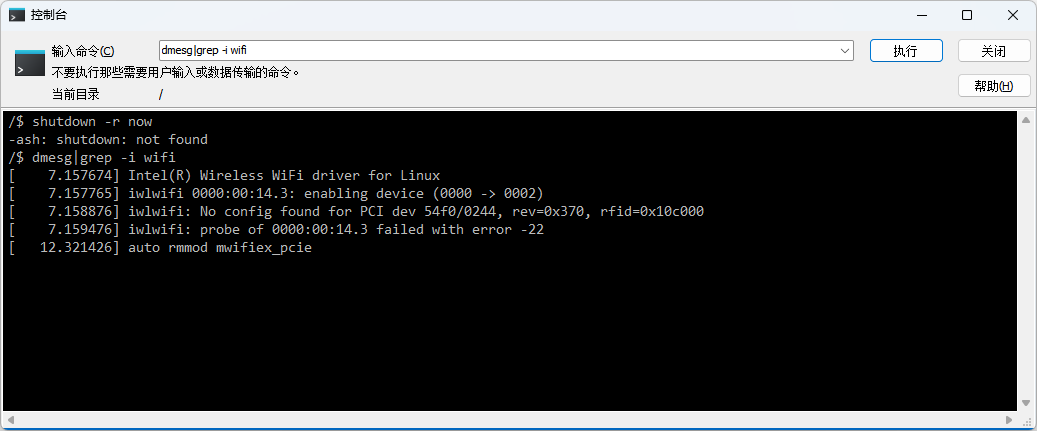Click the scrollbar down arrow in terminal output

(x=1025, y=401)
